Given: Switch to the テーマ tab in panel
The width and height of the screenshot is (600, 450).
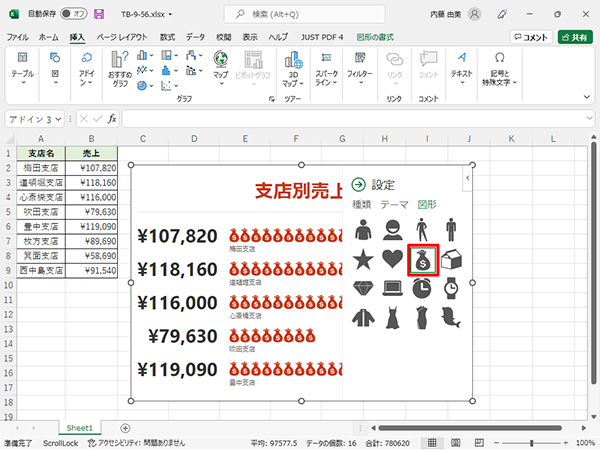Looking at the screenshot, I should [x=394, y=204].
